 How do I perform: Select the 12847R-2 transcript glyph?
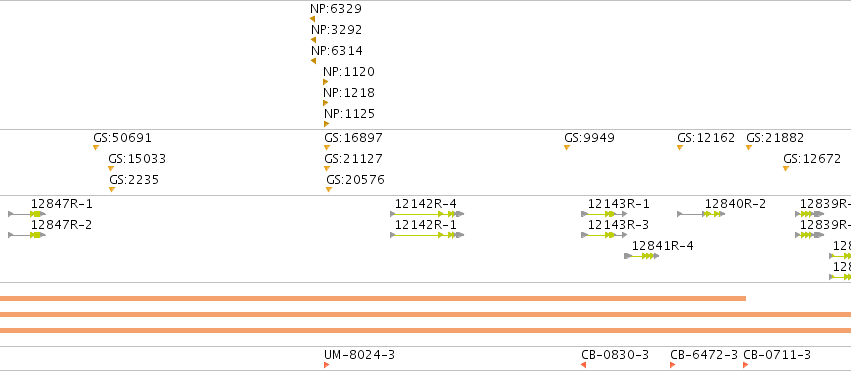(27, 235)
